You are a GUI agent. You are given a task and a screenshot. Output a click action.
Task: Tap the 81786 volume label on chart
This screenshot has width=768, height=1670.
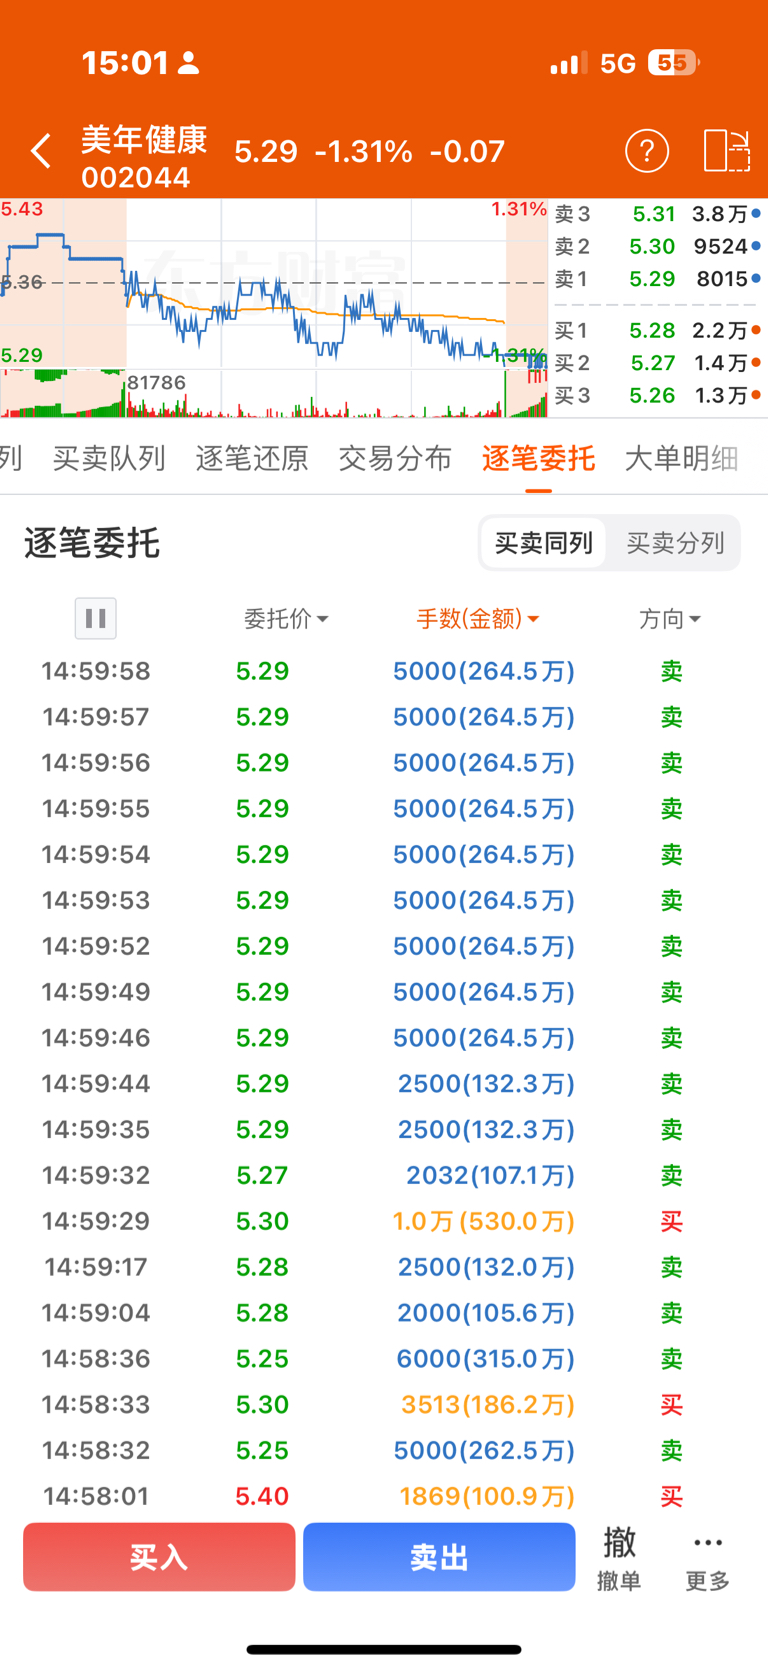click(157, 382)
